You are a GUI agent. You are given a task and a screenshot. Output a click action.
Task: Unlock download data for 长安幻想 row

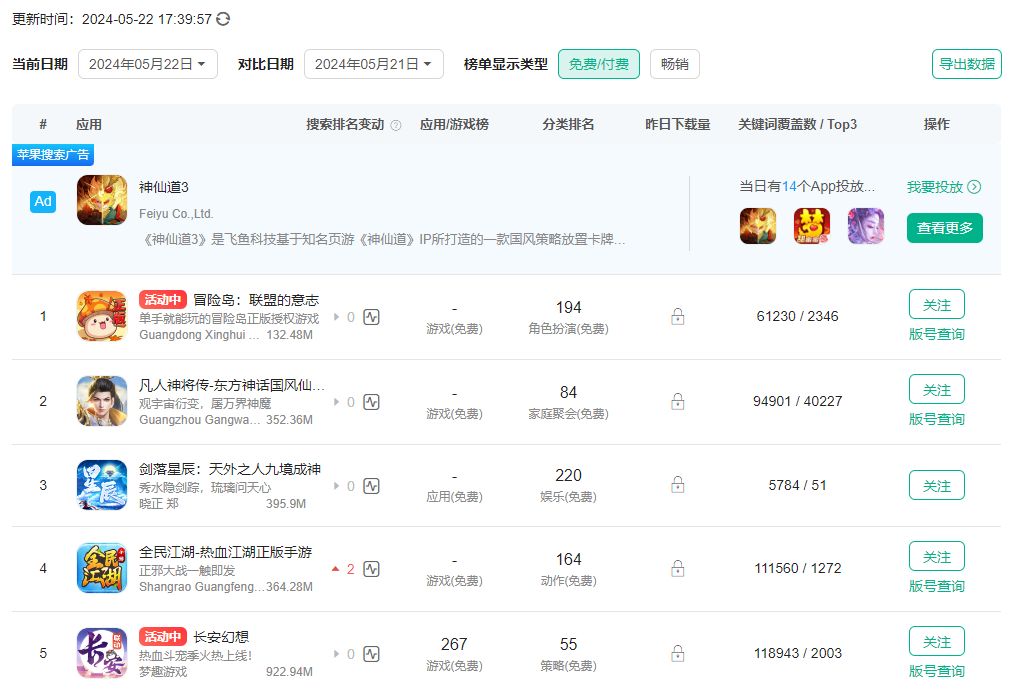click(678, 654)
